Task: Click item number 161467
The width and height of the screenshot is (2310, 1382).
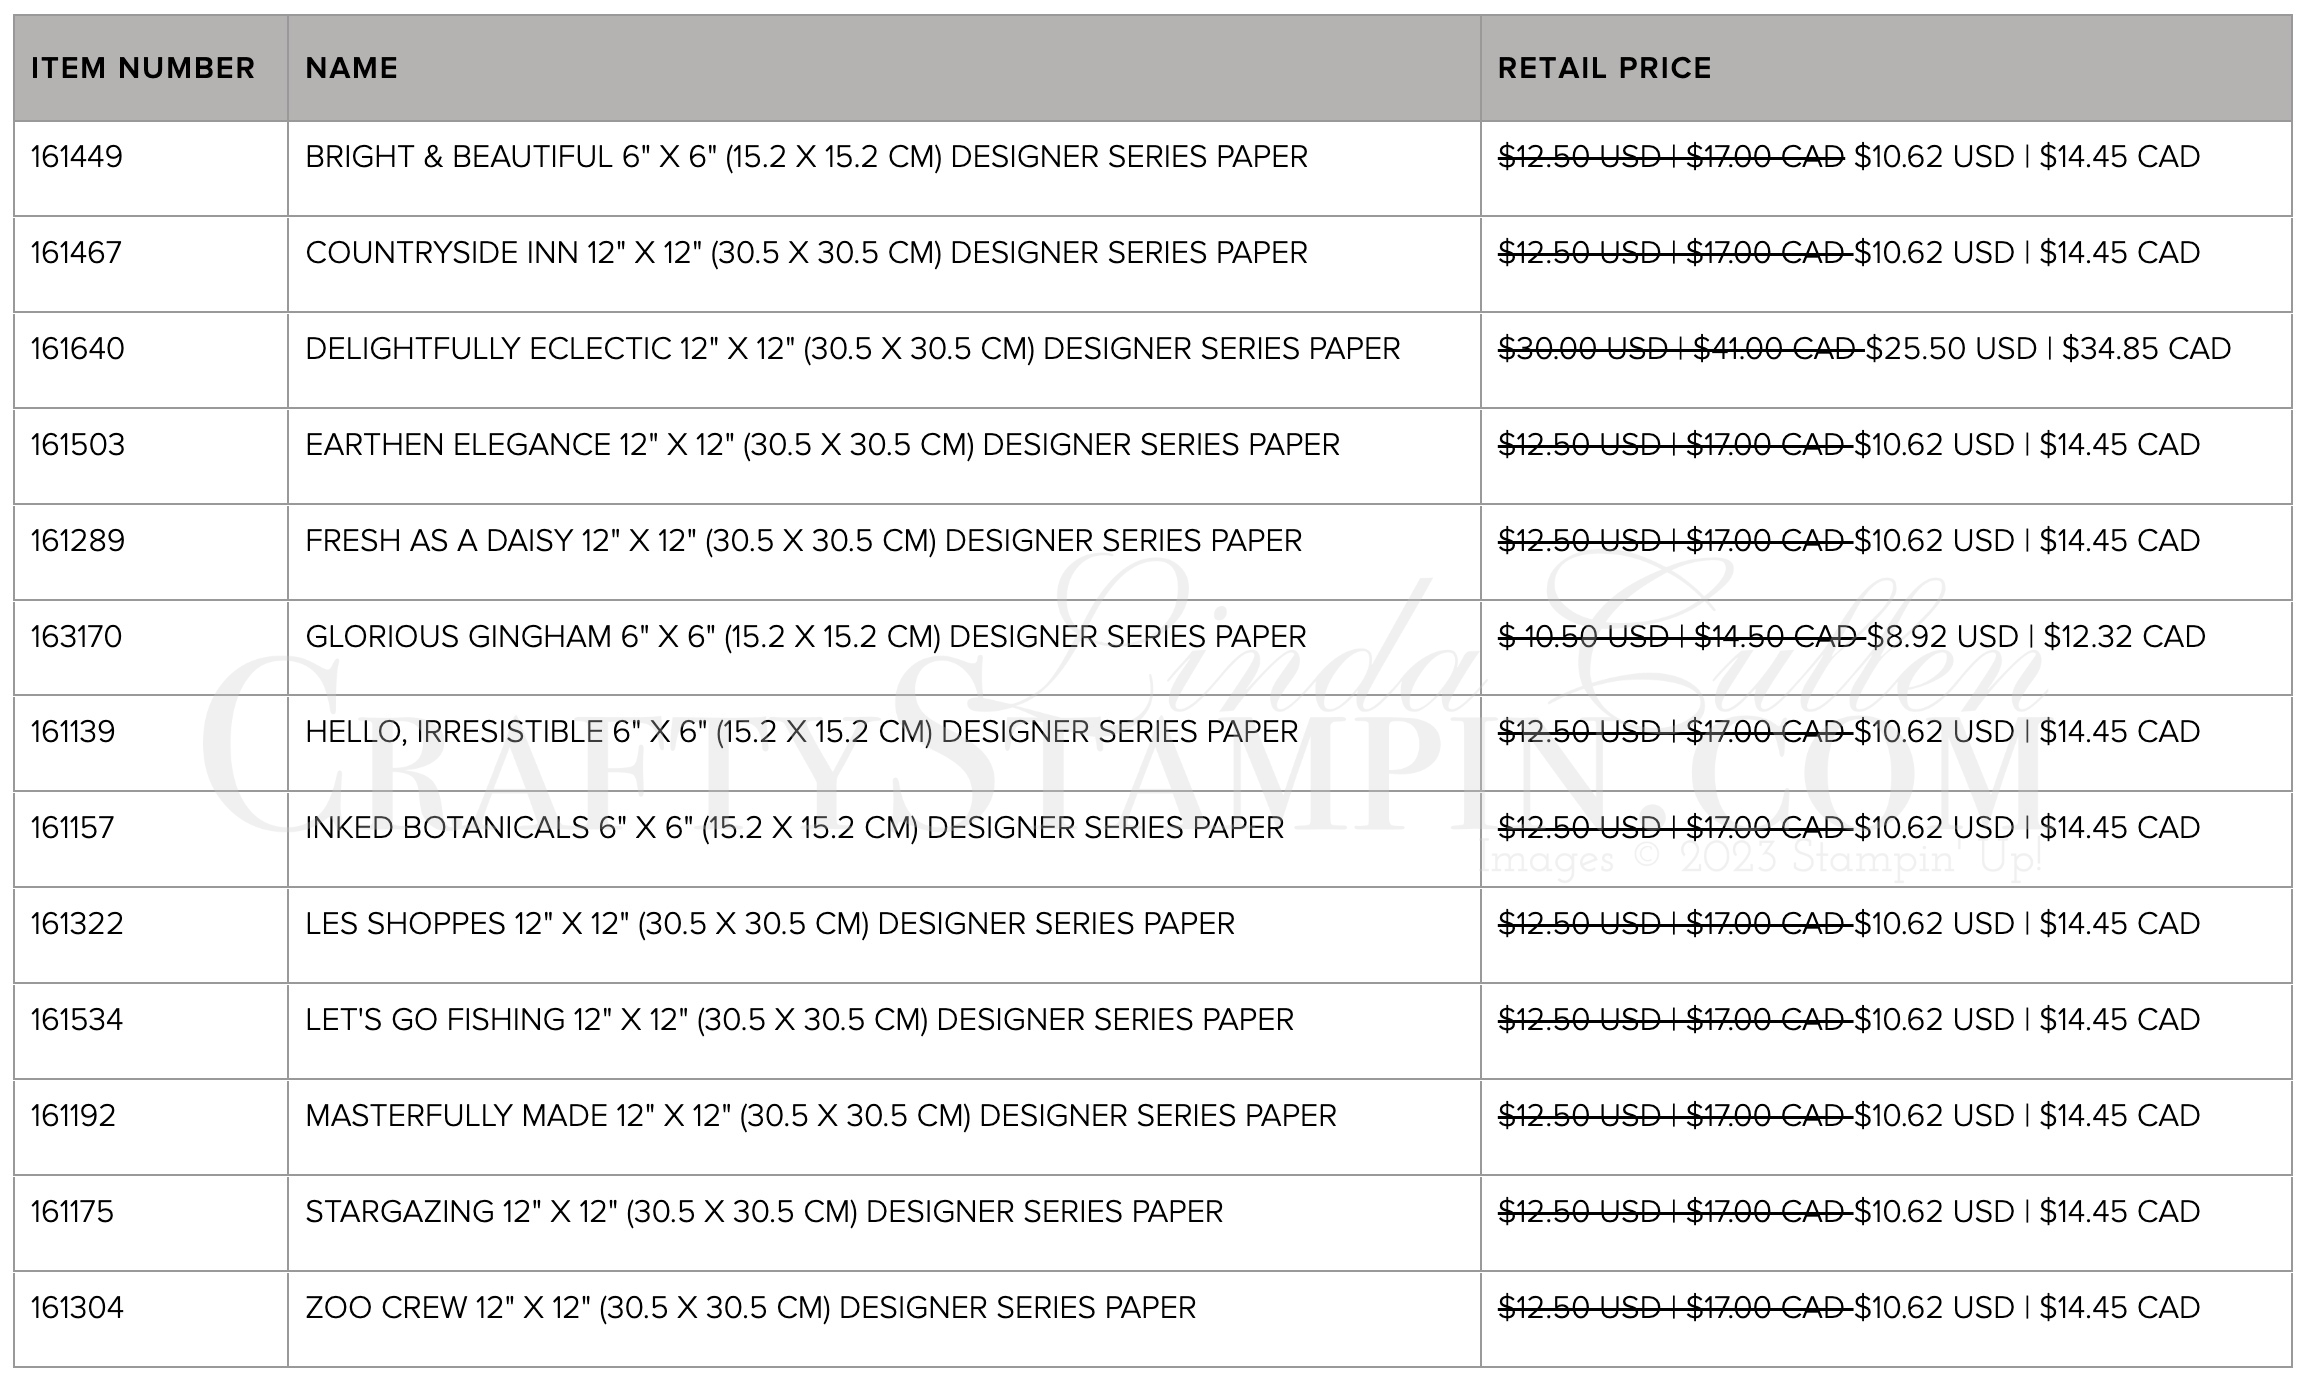Action: (77, 253)
